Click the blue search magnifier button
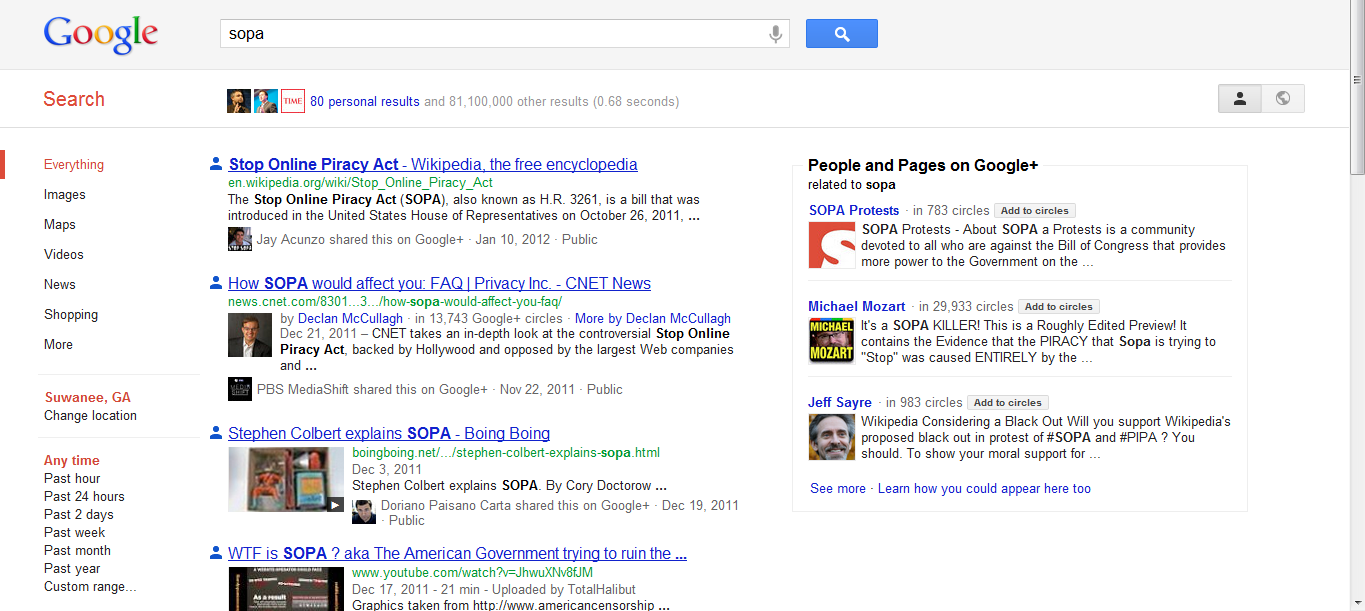This screenshot has width=1365, height=611. point(842,34)
